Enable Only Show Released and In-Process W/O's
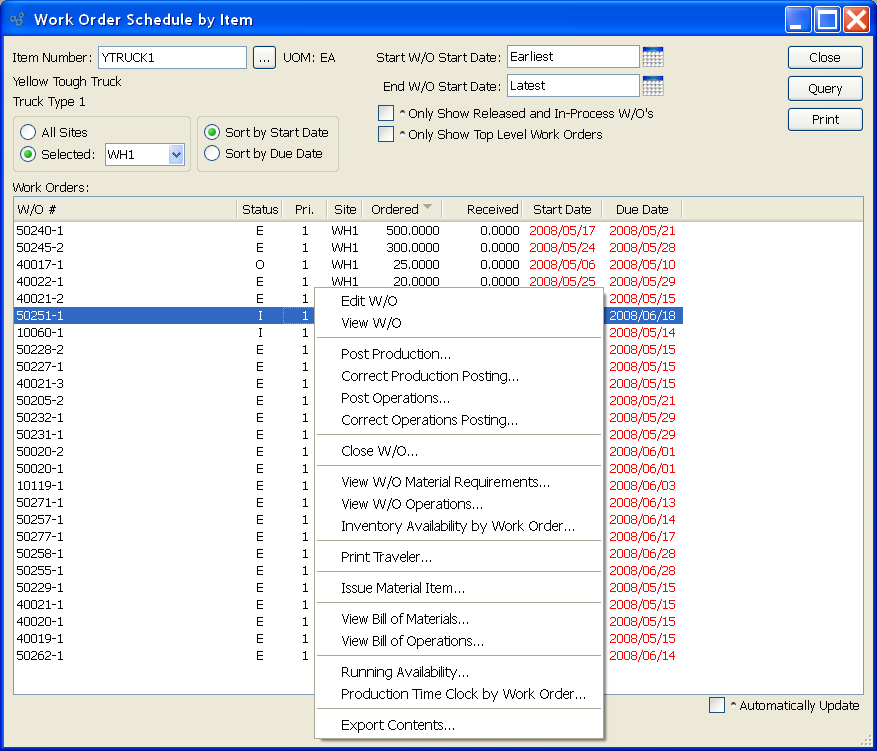This screenshot has height=751, width=877. tap(386, 113)
